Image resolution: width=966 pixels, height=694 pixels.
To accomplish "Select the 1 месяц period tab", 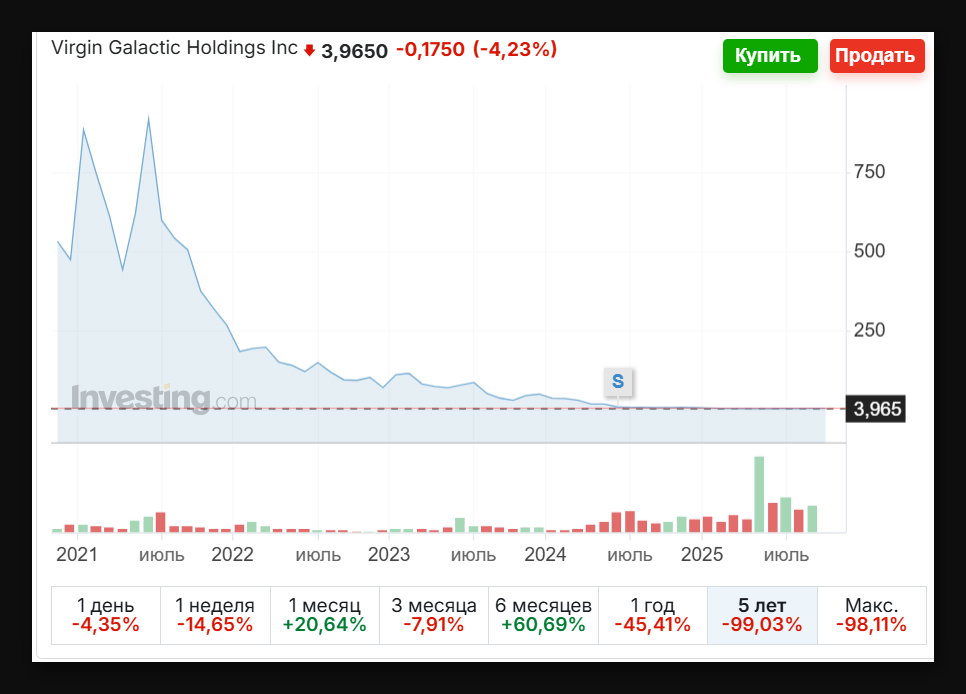I will 325,615.
